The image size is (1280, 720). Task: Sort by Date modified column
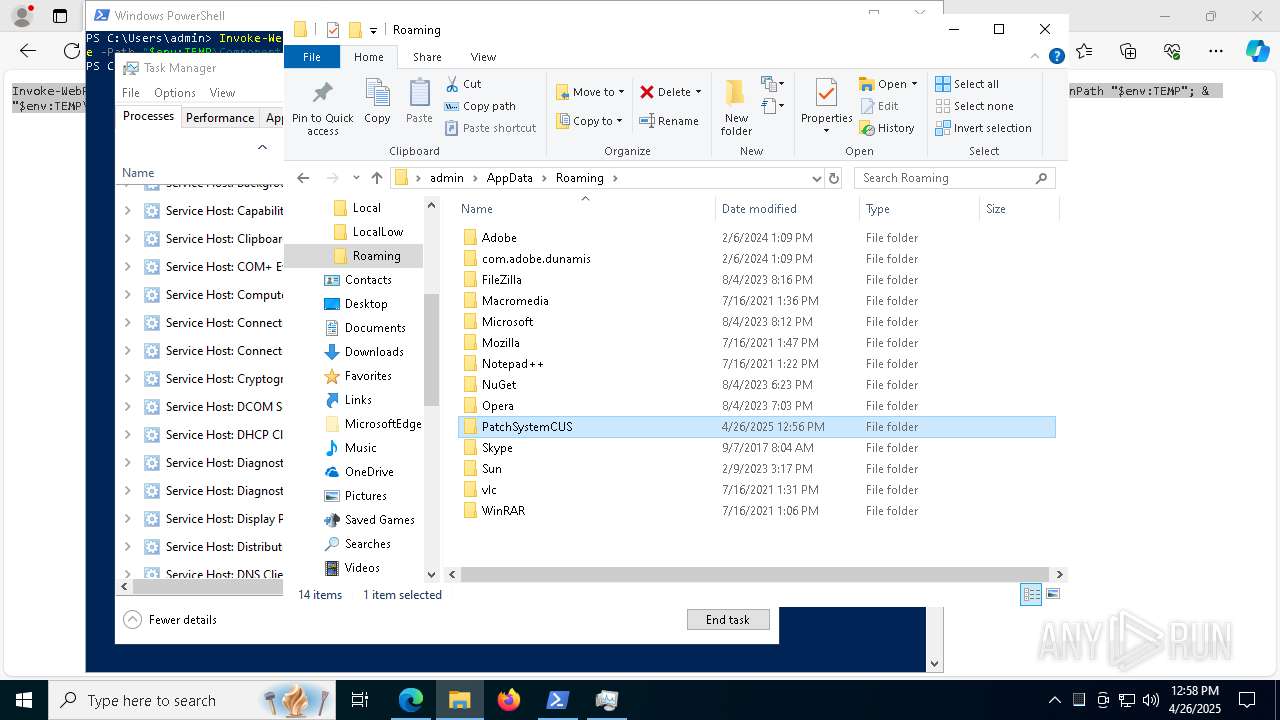[787, 209]
